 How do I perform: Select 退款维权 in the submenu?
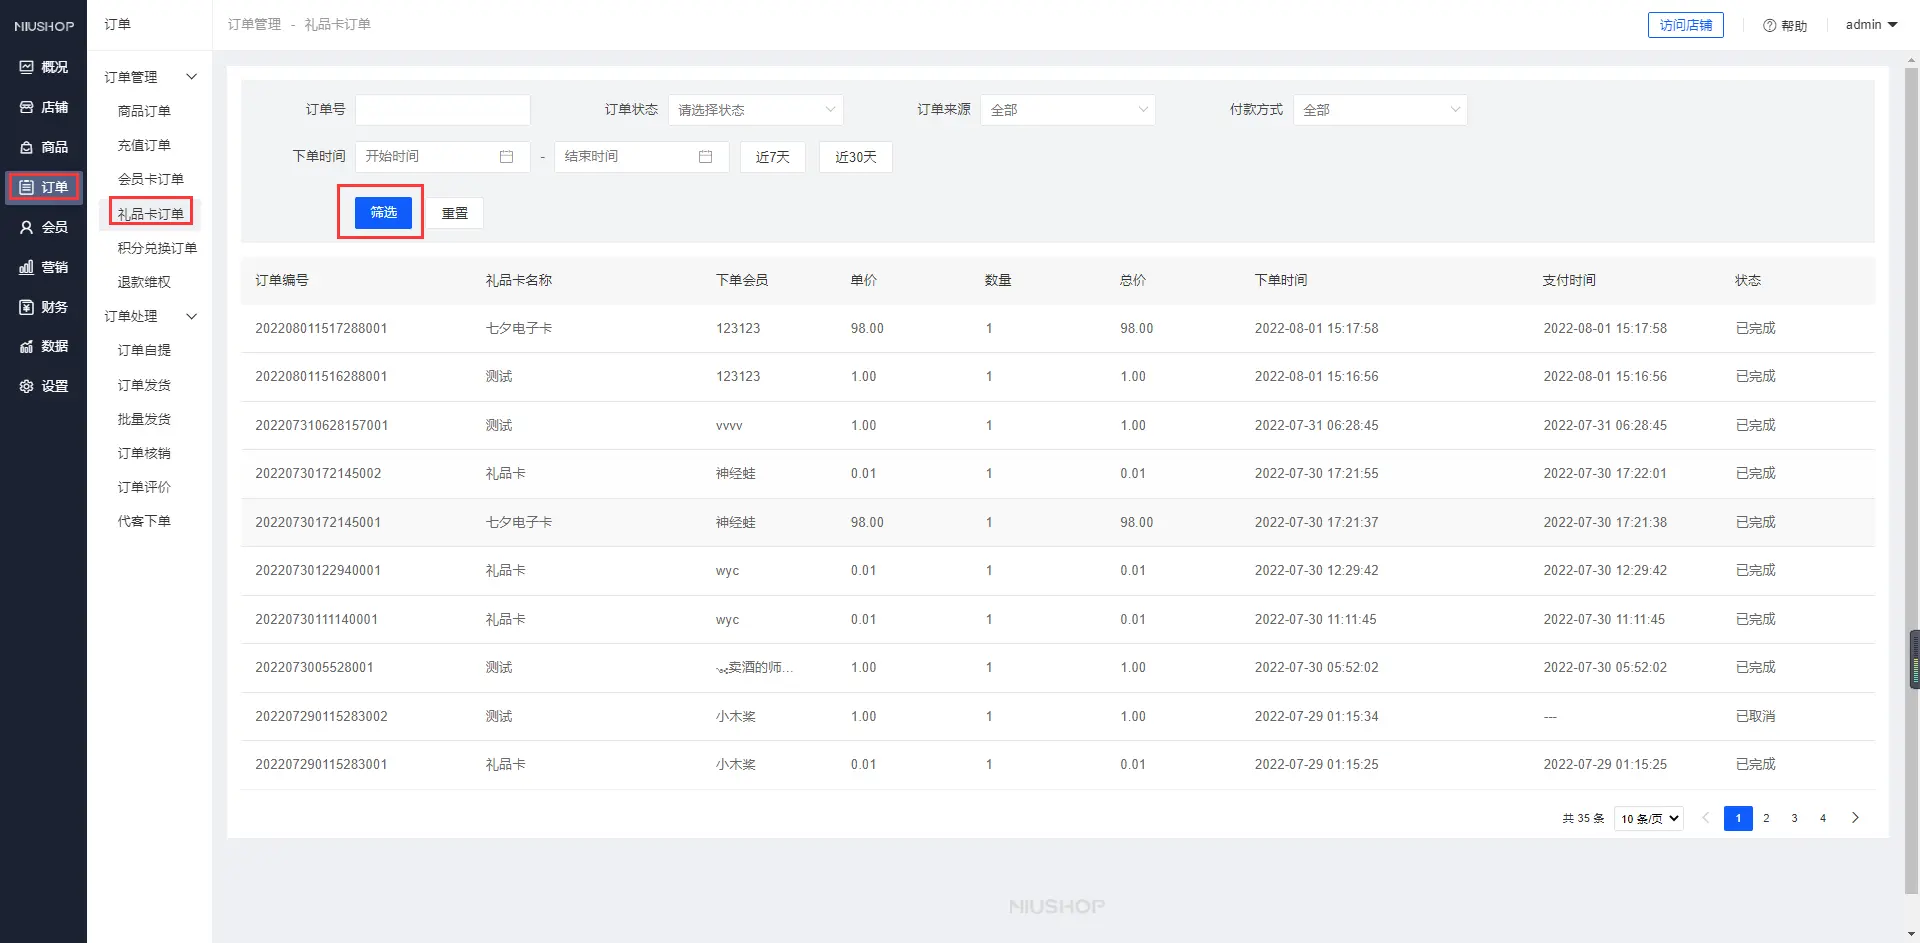pyautogui.click(x=144, y=282)
